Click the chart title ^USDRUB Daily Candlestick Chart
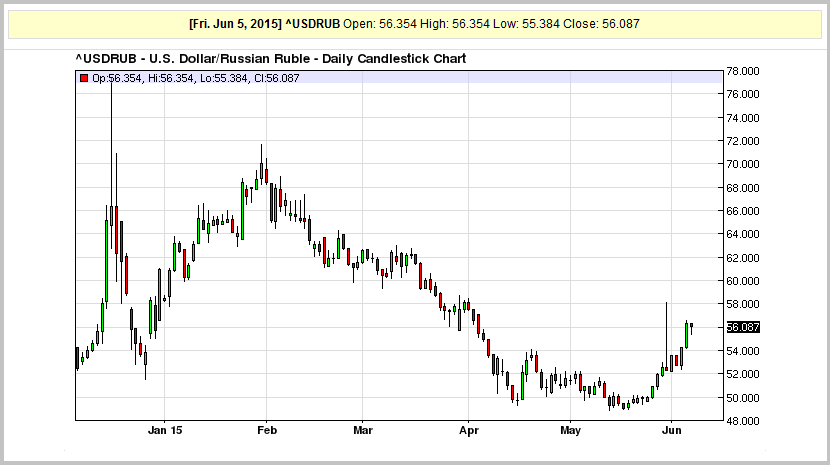830x465 pixels. point(270,59)
